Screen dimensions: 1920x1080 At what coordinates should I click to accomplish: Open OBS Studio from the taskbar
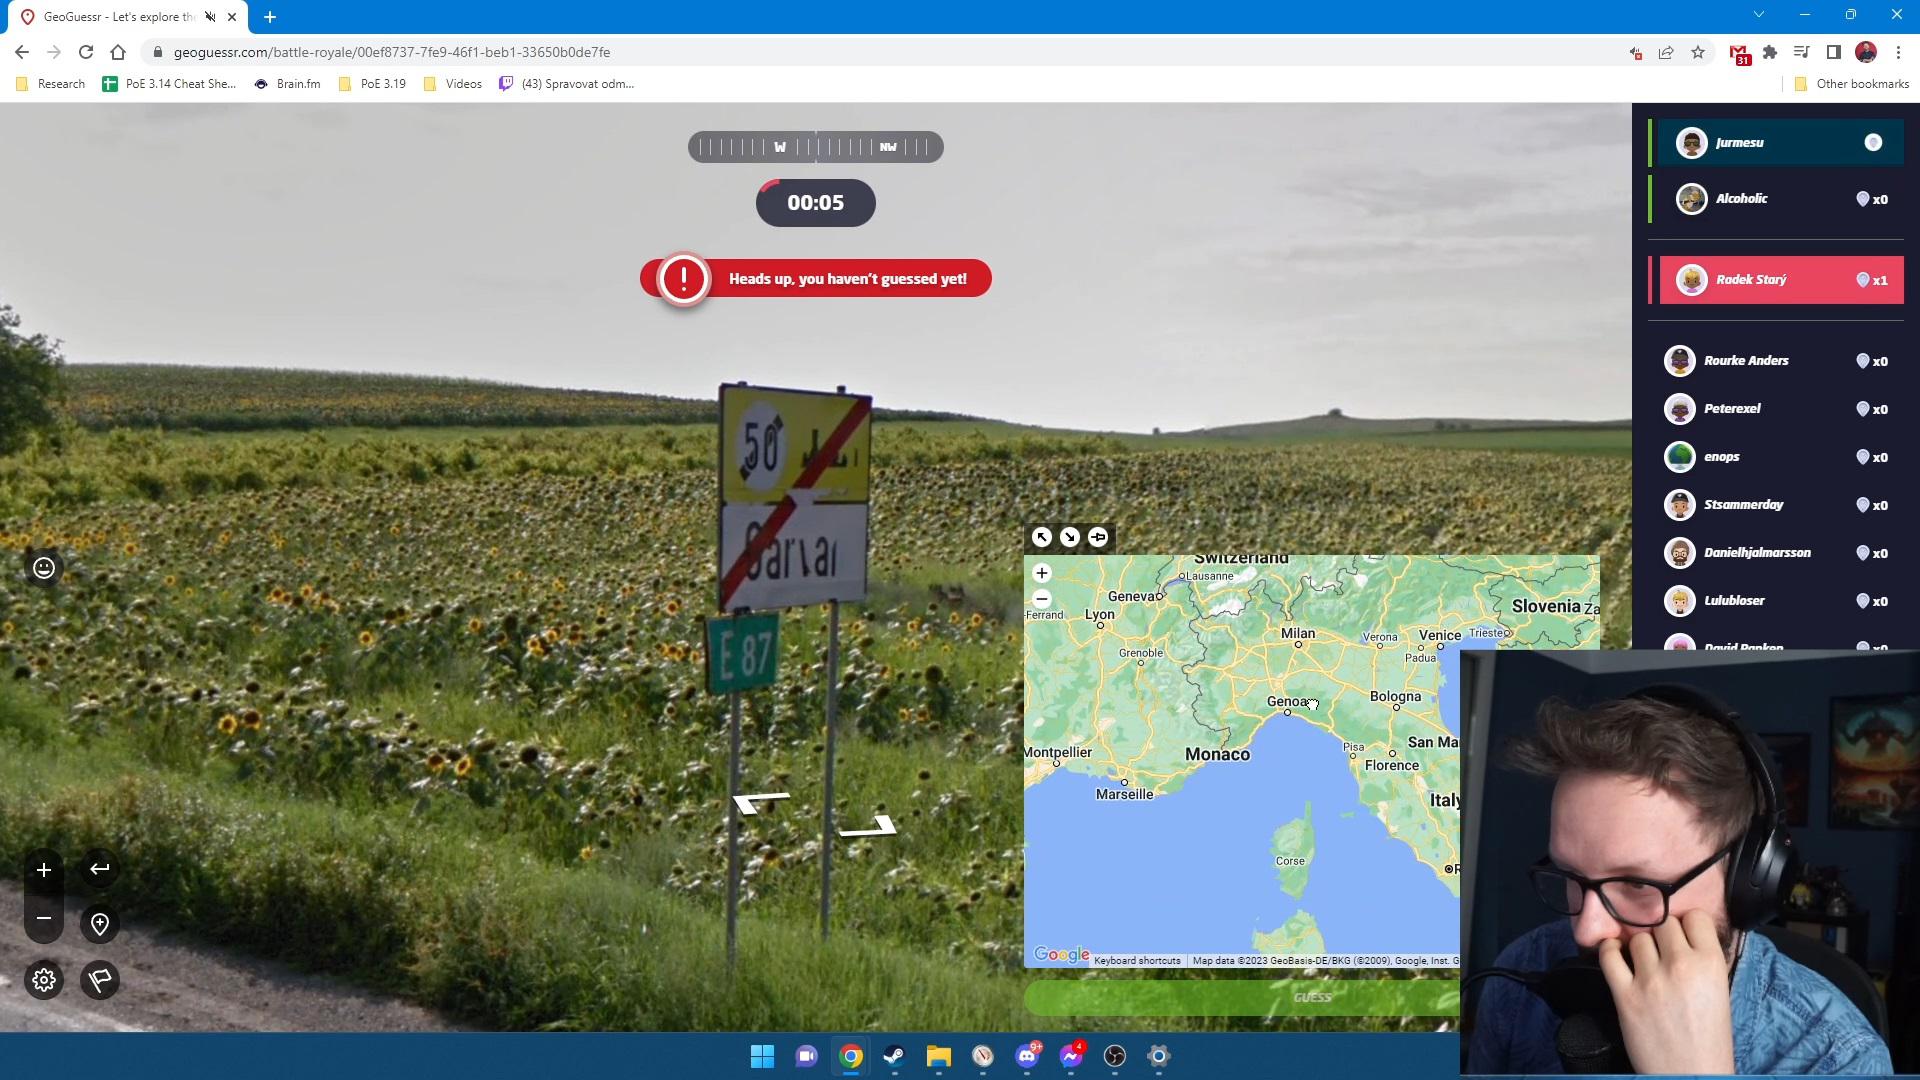pos(1115,1056)
